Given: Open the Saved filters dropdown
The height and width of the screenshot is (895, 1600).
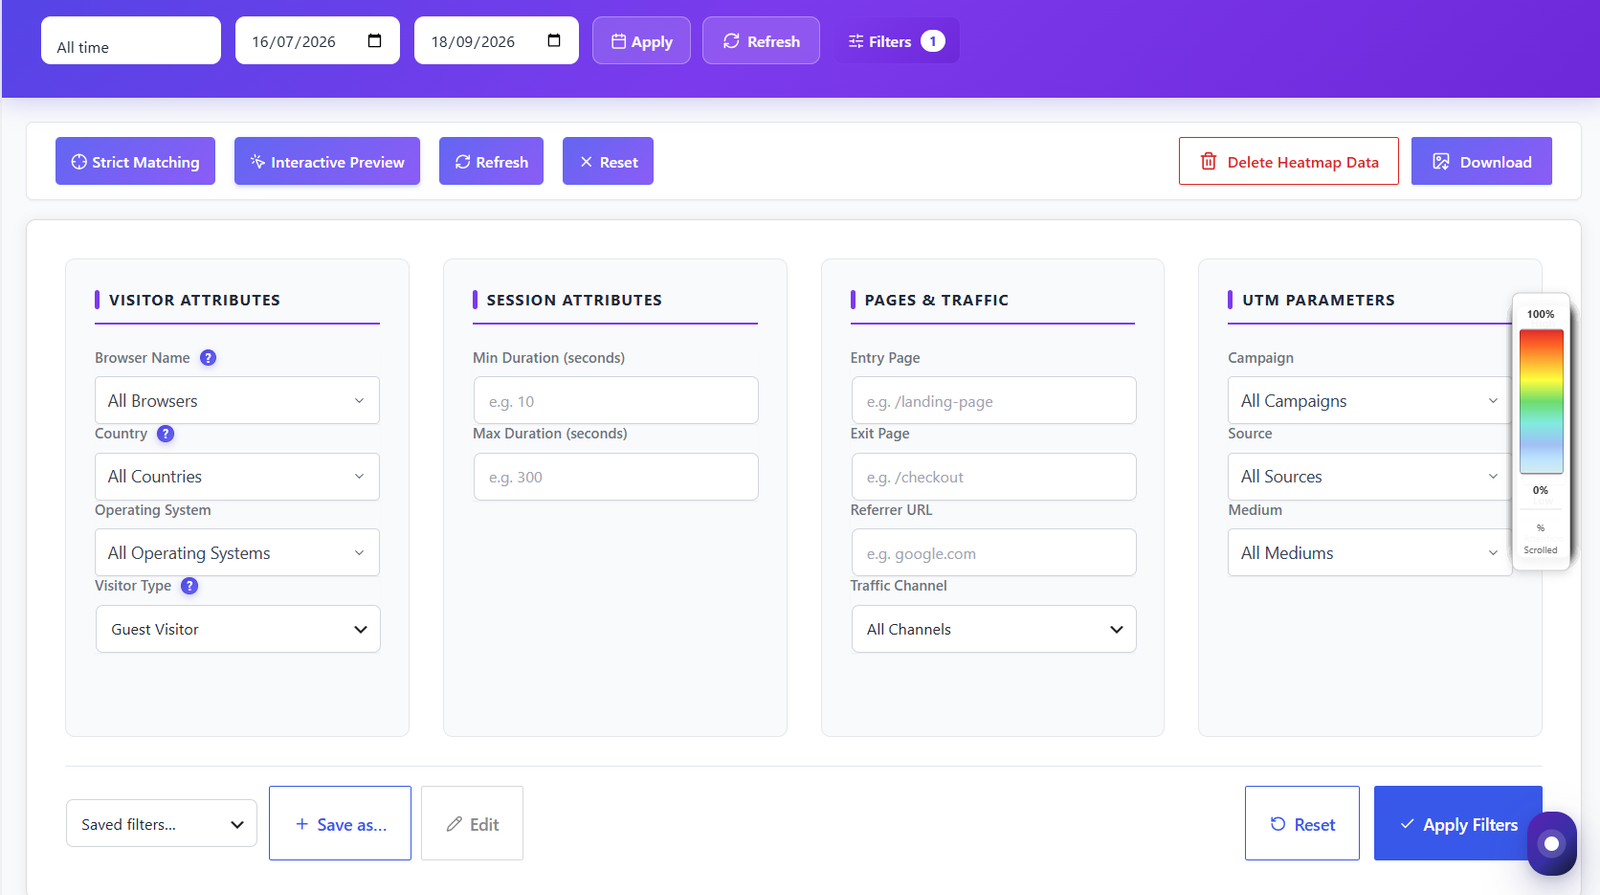Looking at the screenshot, I should [162, 824].
